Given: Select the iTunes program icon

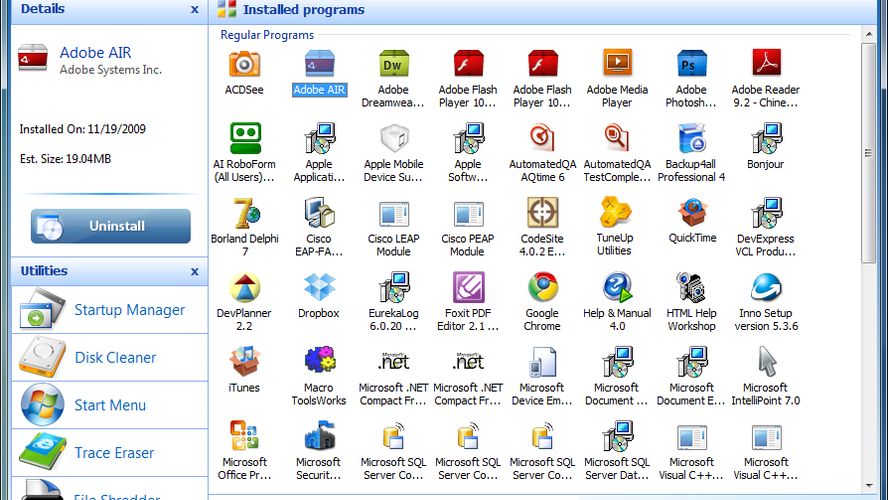Looking at the screenshot, I should click(x=245, y=362).
